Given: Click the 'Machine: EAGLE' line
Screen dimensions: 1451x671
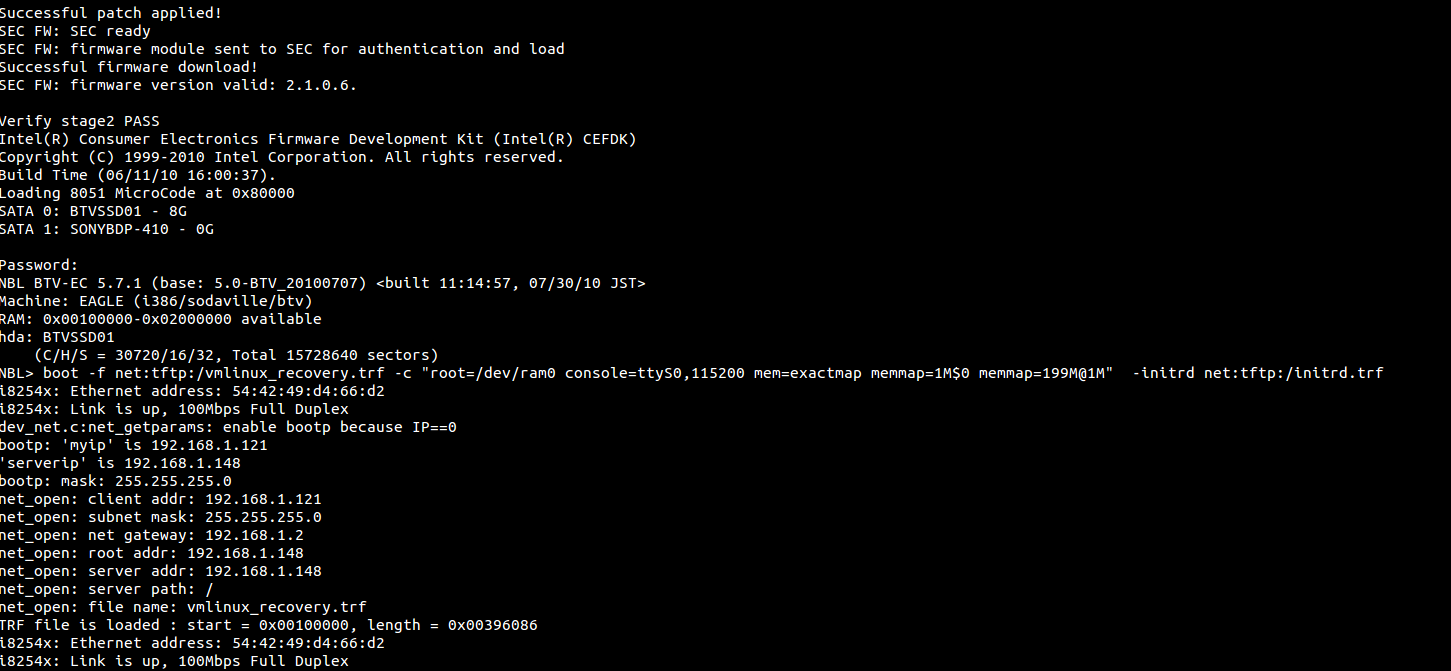Looking at the screenshot, I should [156, 301].
